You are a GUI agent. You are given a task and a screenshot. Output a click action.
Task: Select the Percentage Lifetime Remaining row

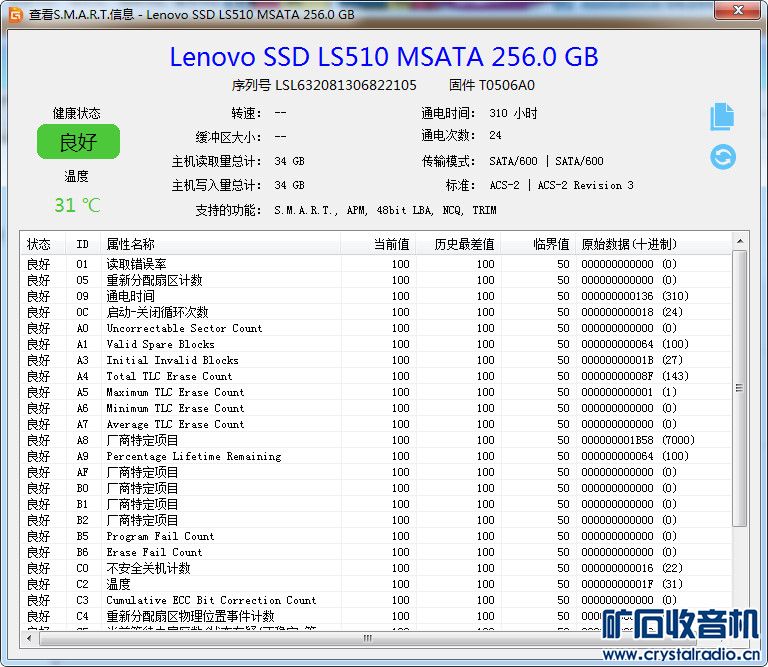pyautogui.click(x=193, y=456)
